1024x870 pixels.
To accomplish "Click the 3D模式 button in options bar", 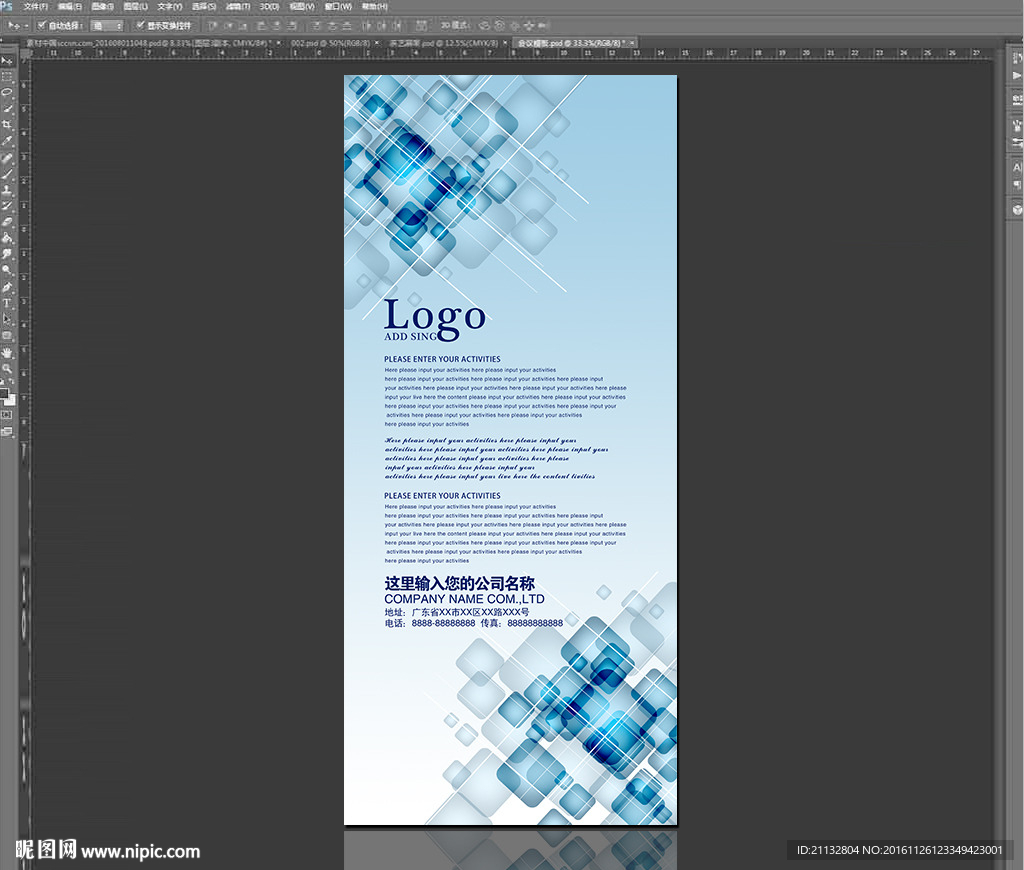I will coord(456,25).
